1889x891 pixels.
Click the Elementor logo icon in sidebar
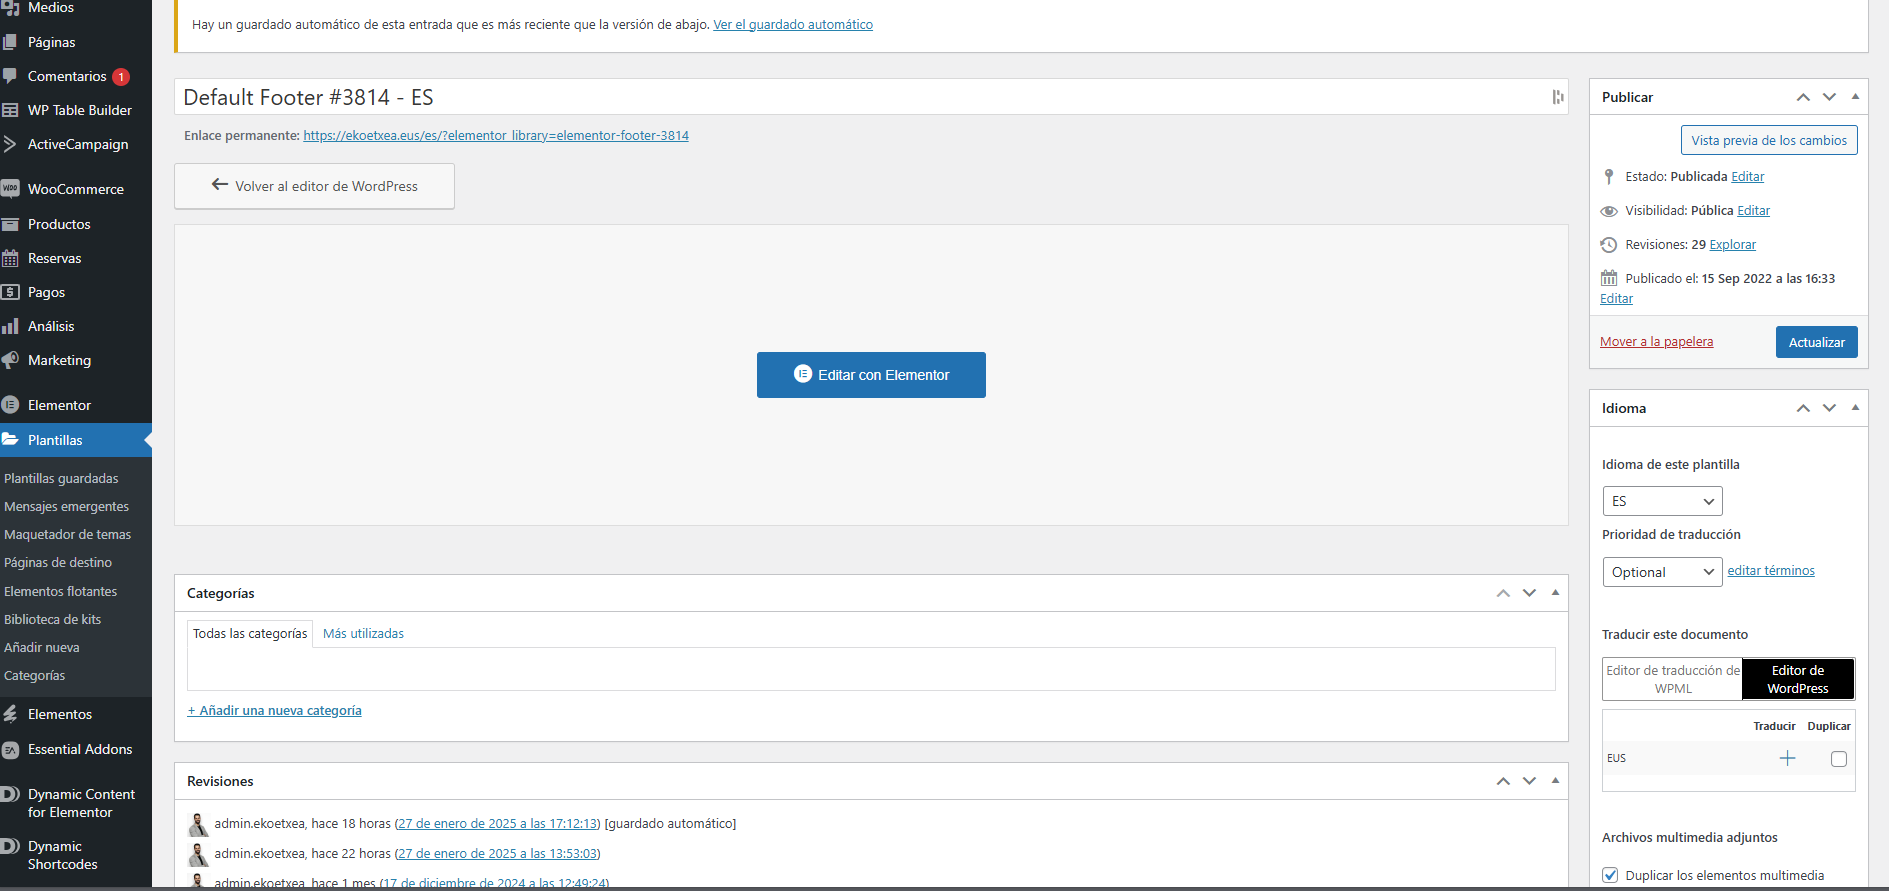(x=10, y=405)
